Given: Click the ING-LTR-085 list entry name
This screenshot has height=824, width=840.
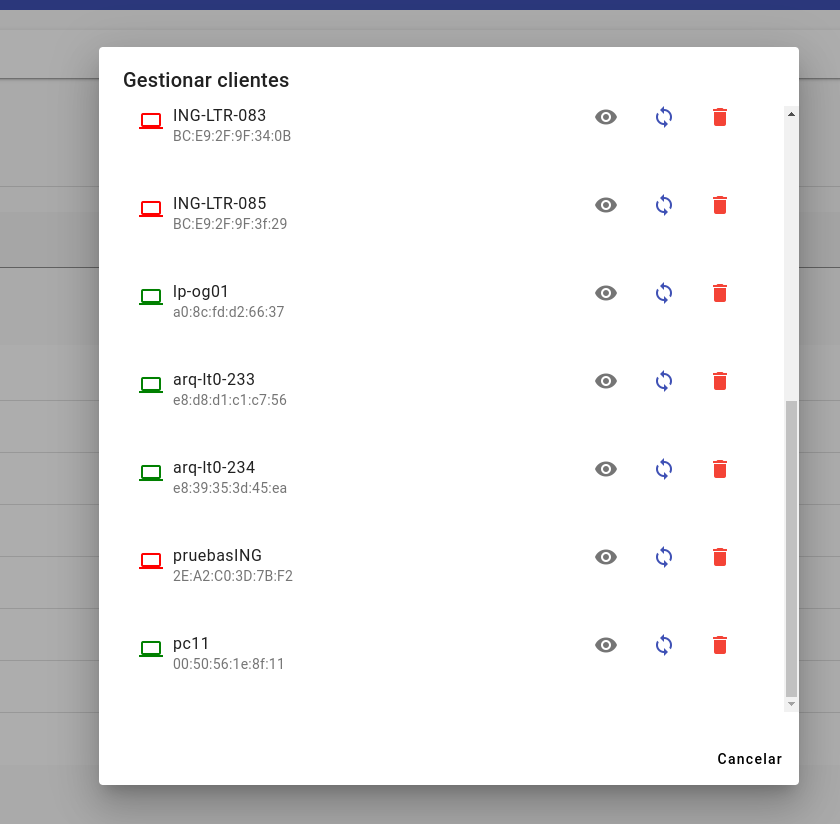Looking at the screenshot, I should (219, 203).
